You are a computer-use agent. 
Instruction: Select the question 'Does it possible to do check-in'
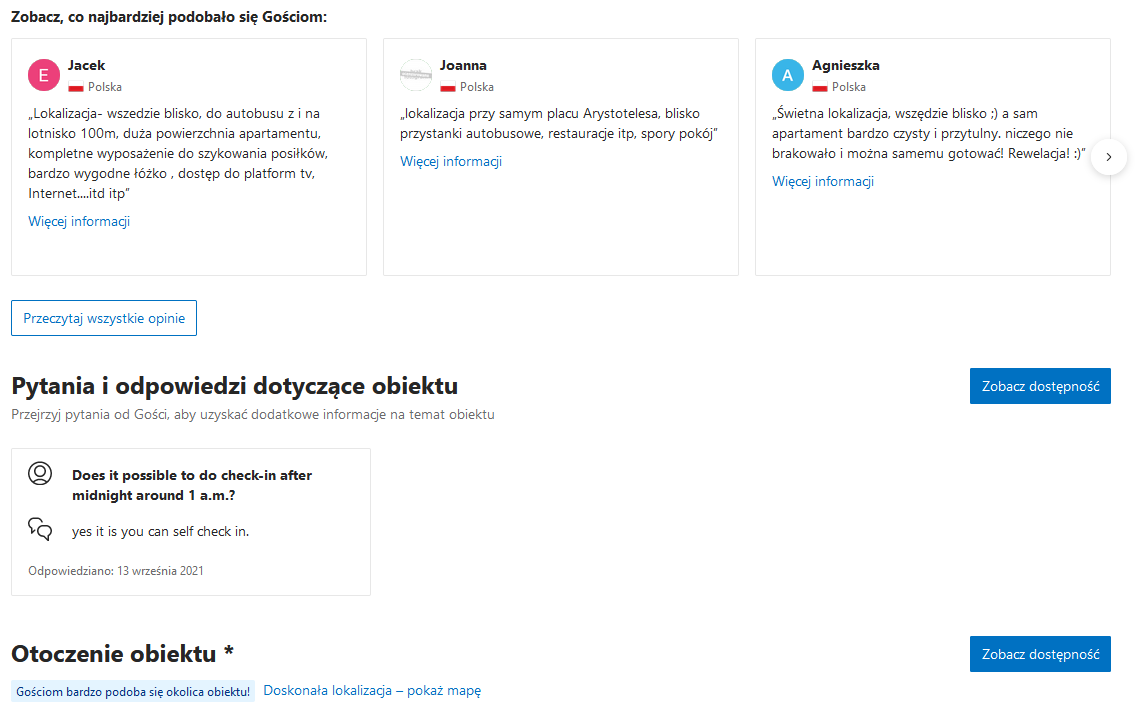tap(192, 485)
